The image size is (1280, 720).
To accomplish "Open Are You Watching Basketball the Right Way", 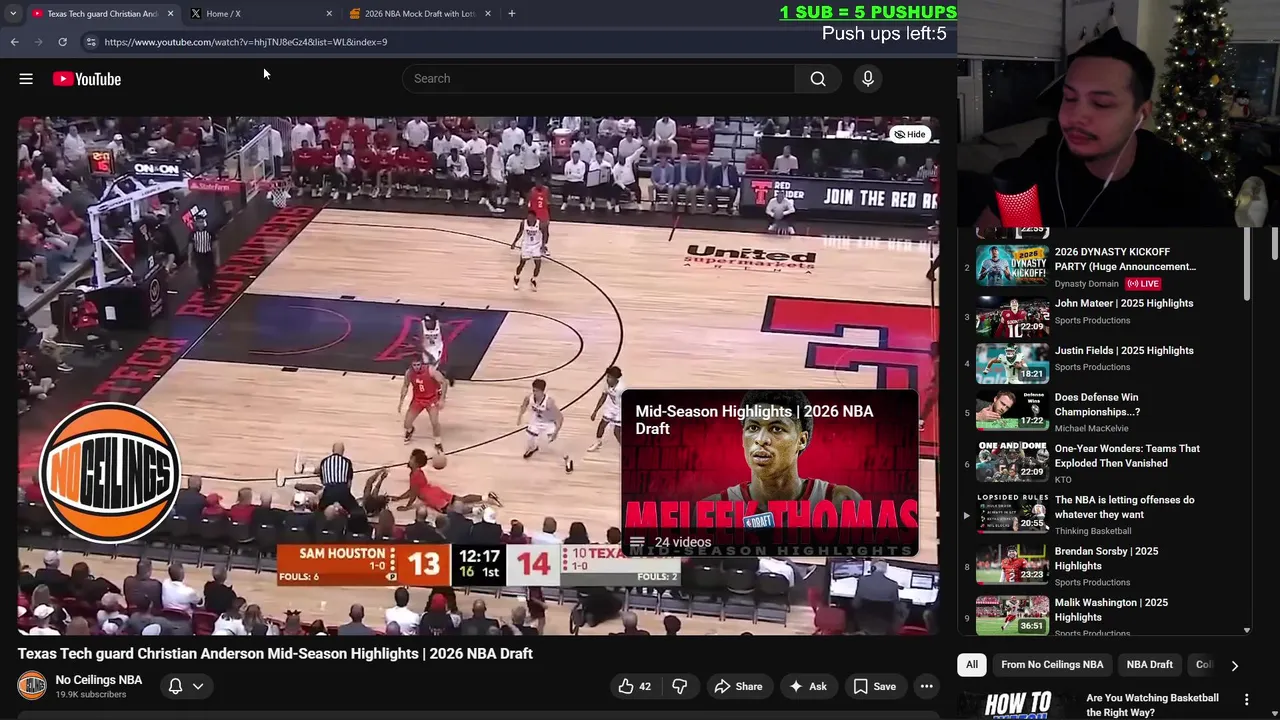I will point(1152,705).
